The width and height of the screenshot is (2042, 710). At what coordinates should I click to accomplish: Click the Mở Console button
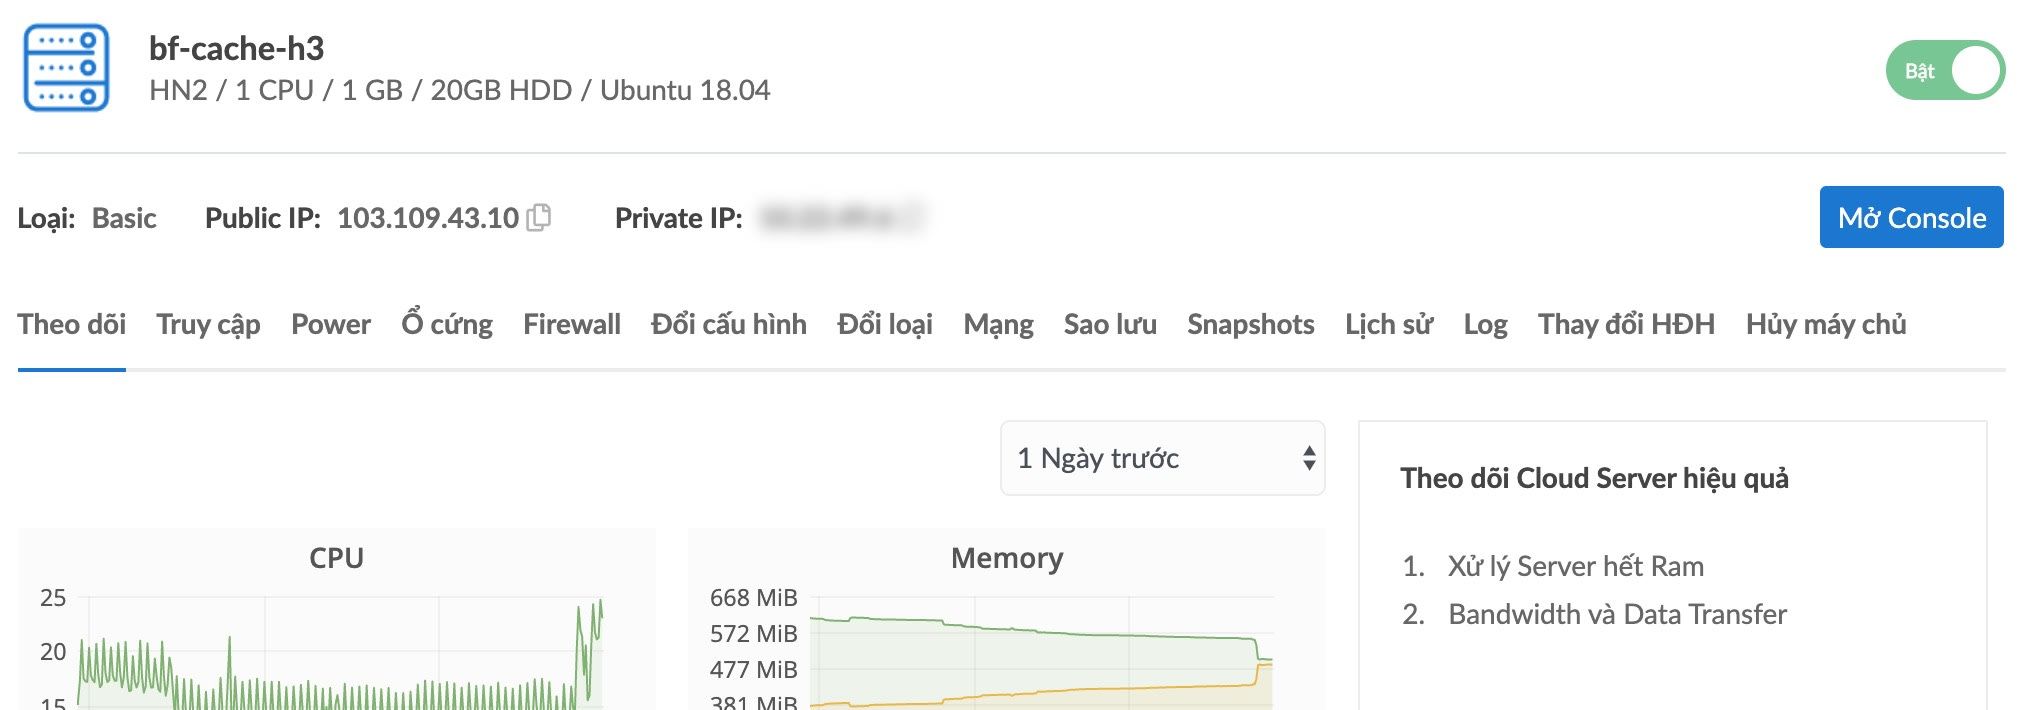pos(1911,217)
